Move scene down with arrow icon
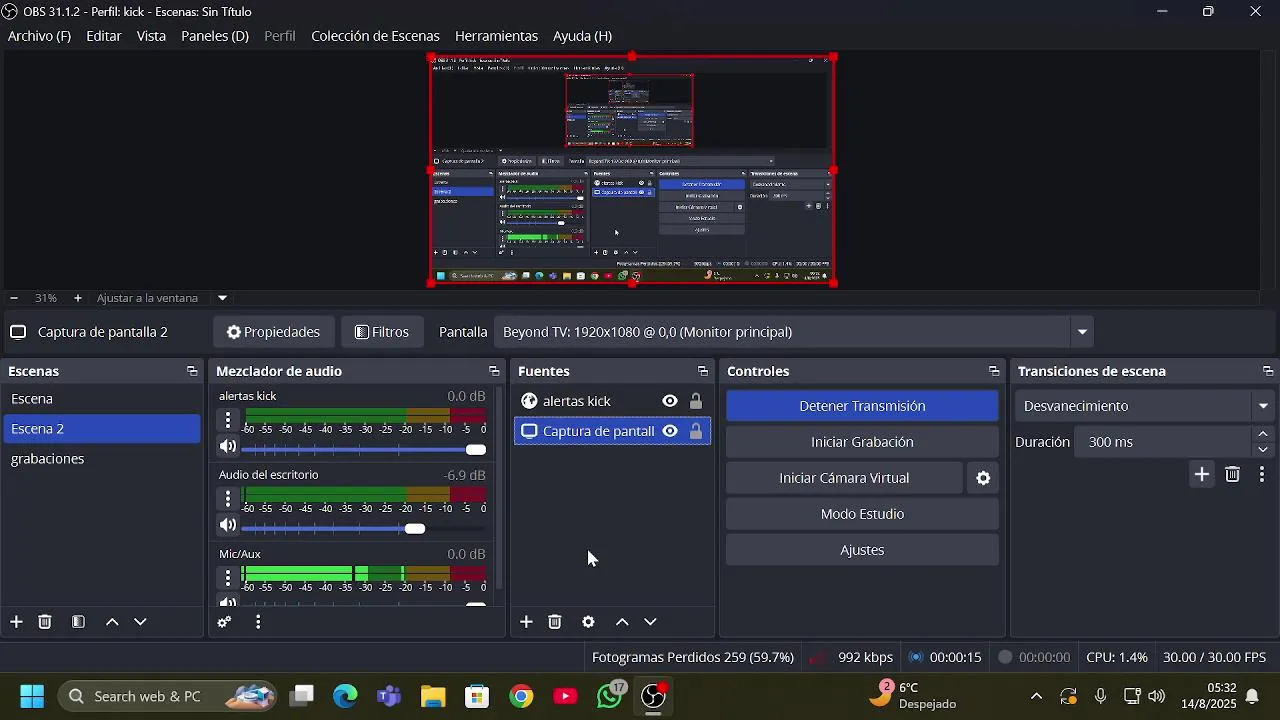The width and height of the screenshot is (1280, 720). pos(140,622)
